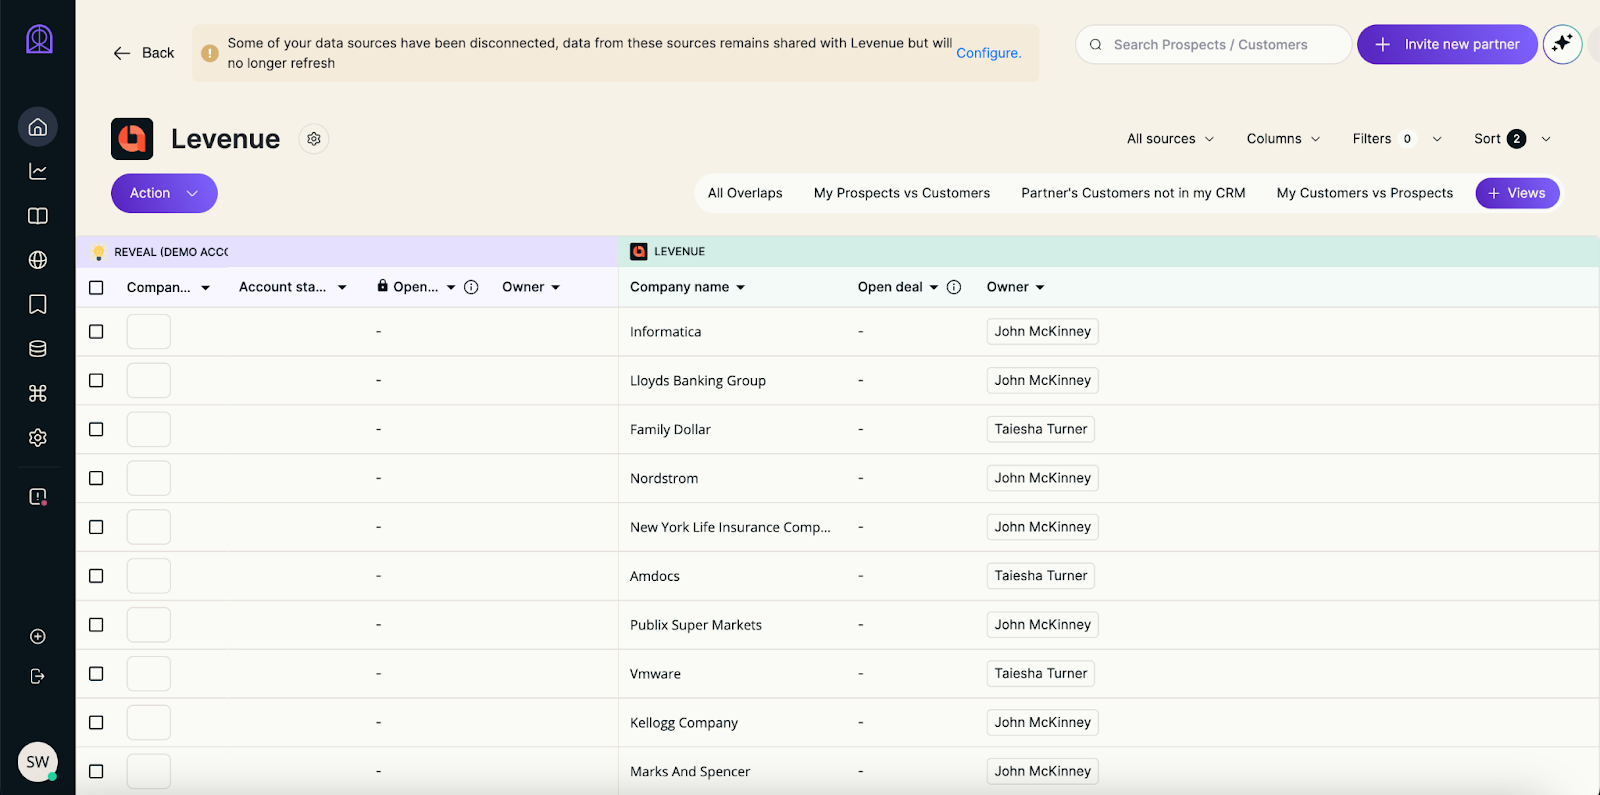Switch to All Overlaps tab
The height and width of the screenshot is (795, 1600).
745,193
